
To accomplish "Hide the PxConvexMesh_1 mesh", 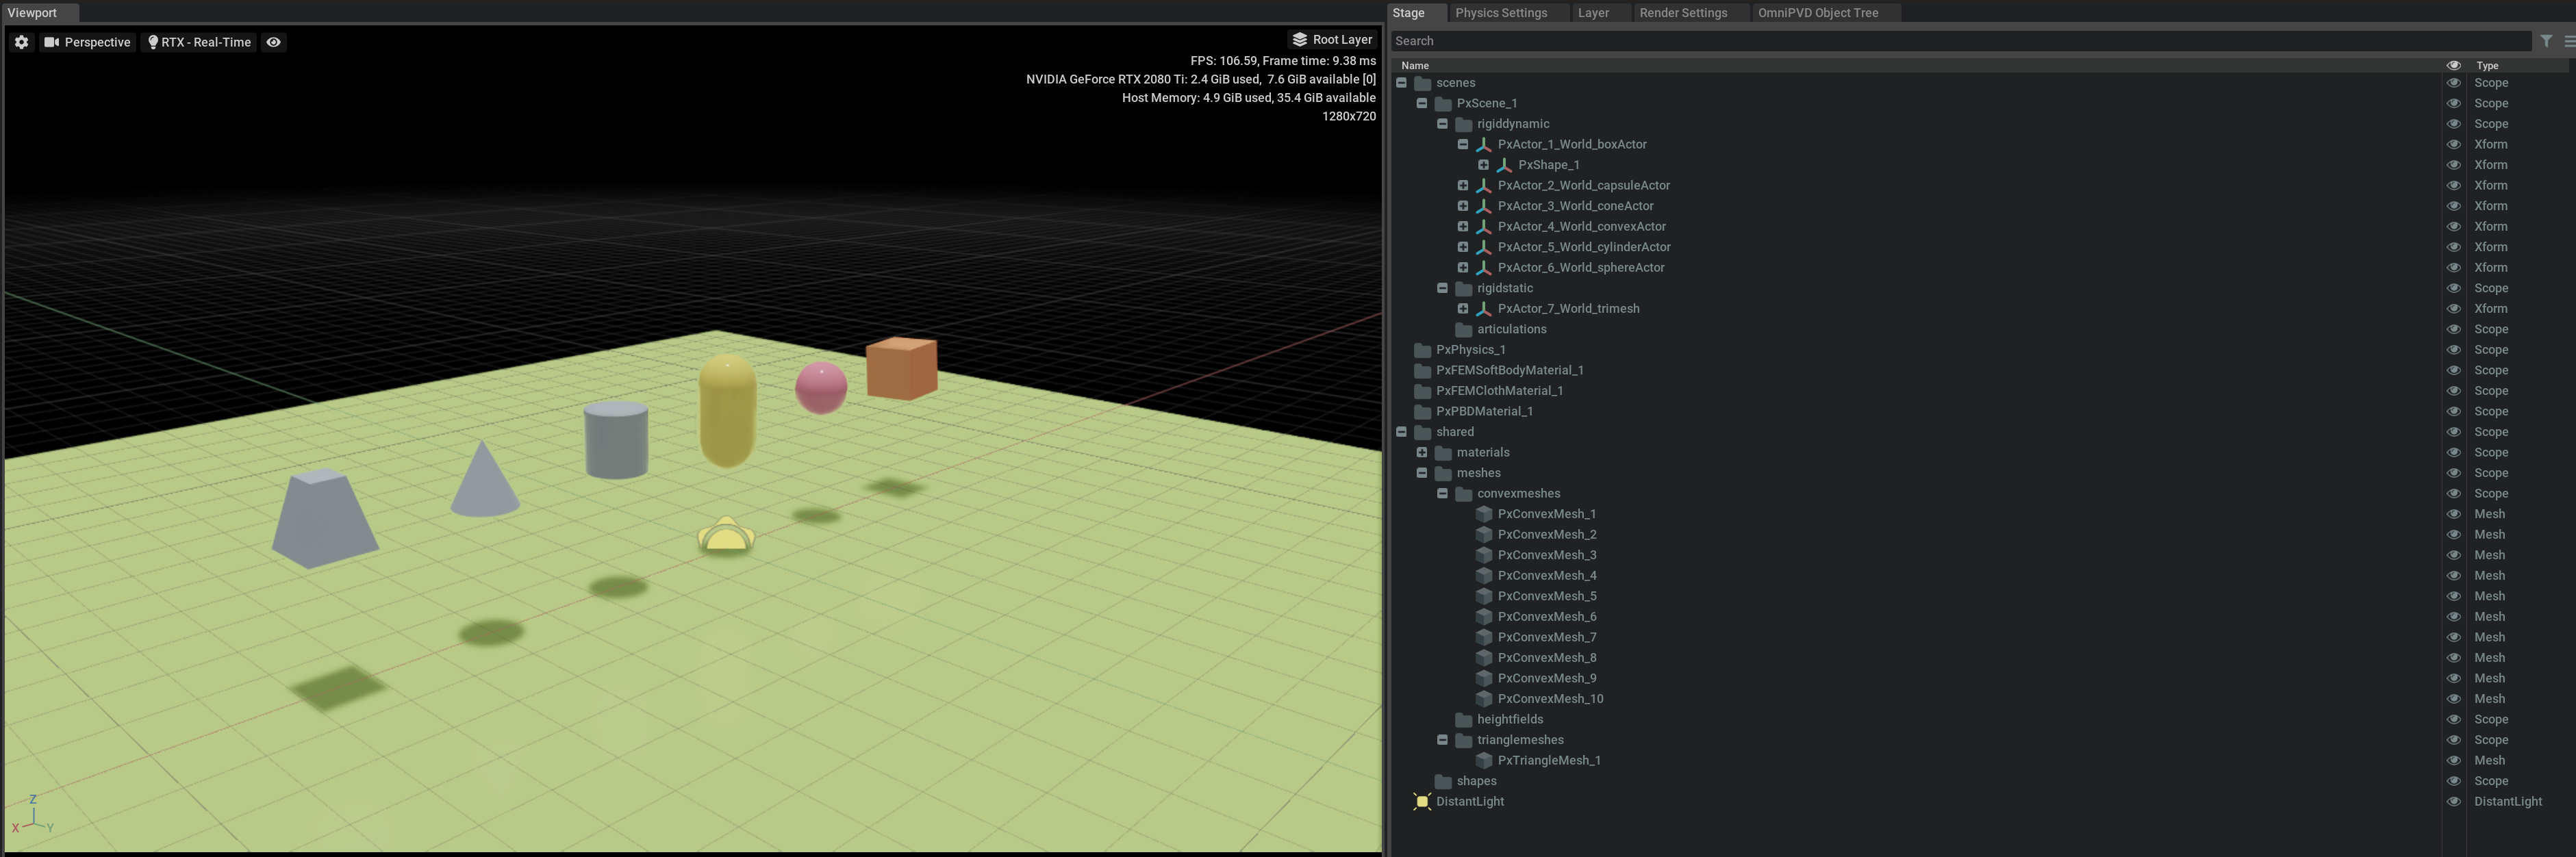I will [2453, 514].
